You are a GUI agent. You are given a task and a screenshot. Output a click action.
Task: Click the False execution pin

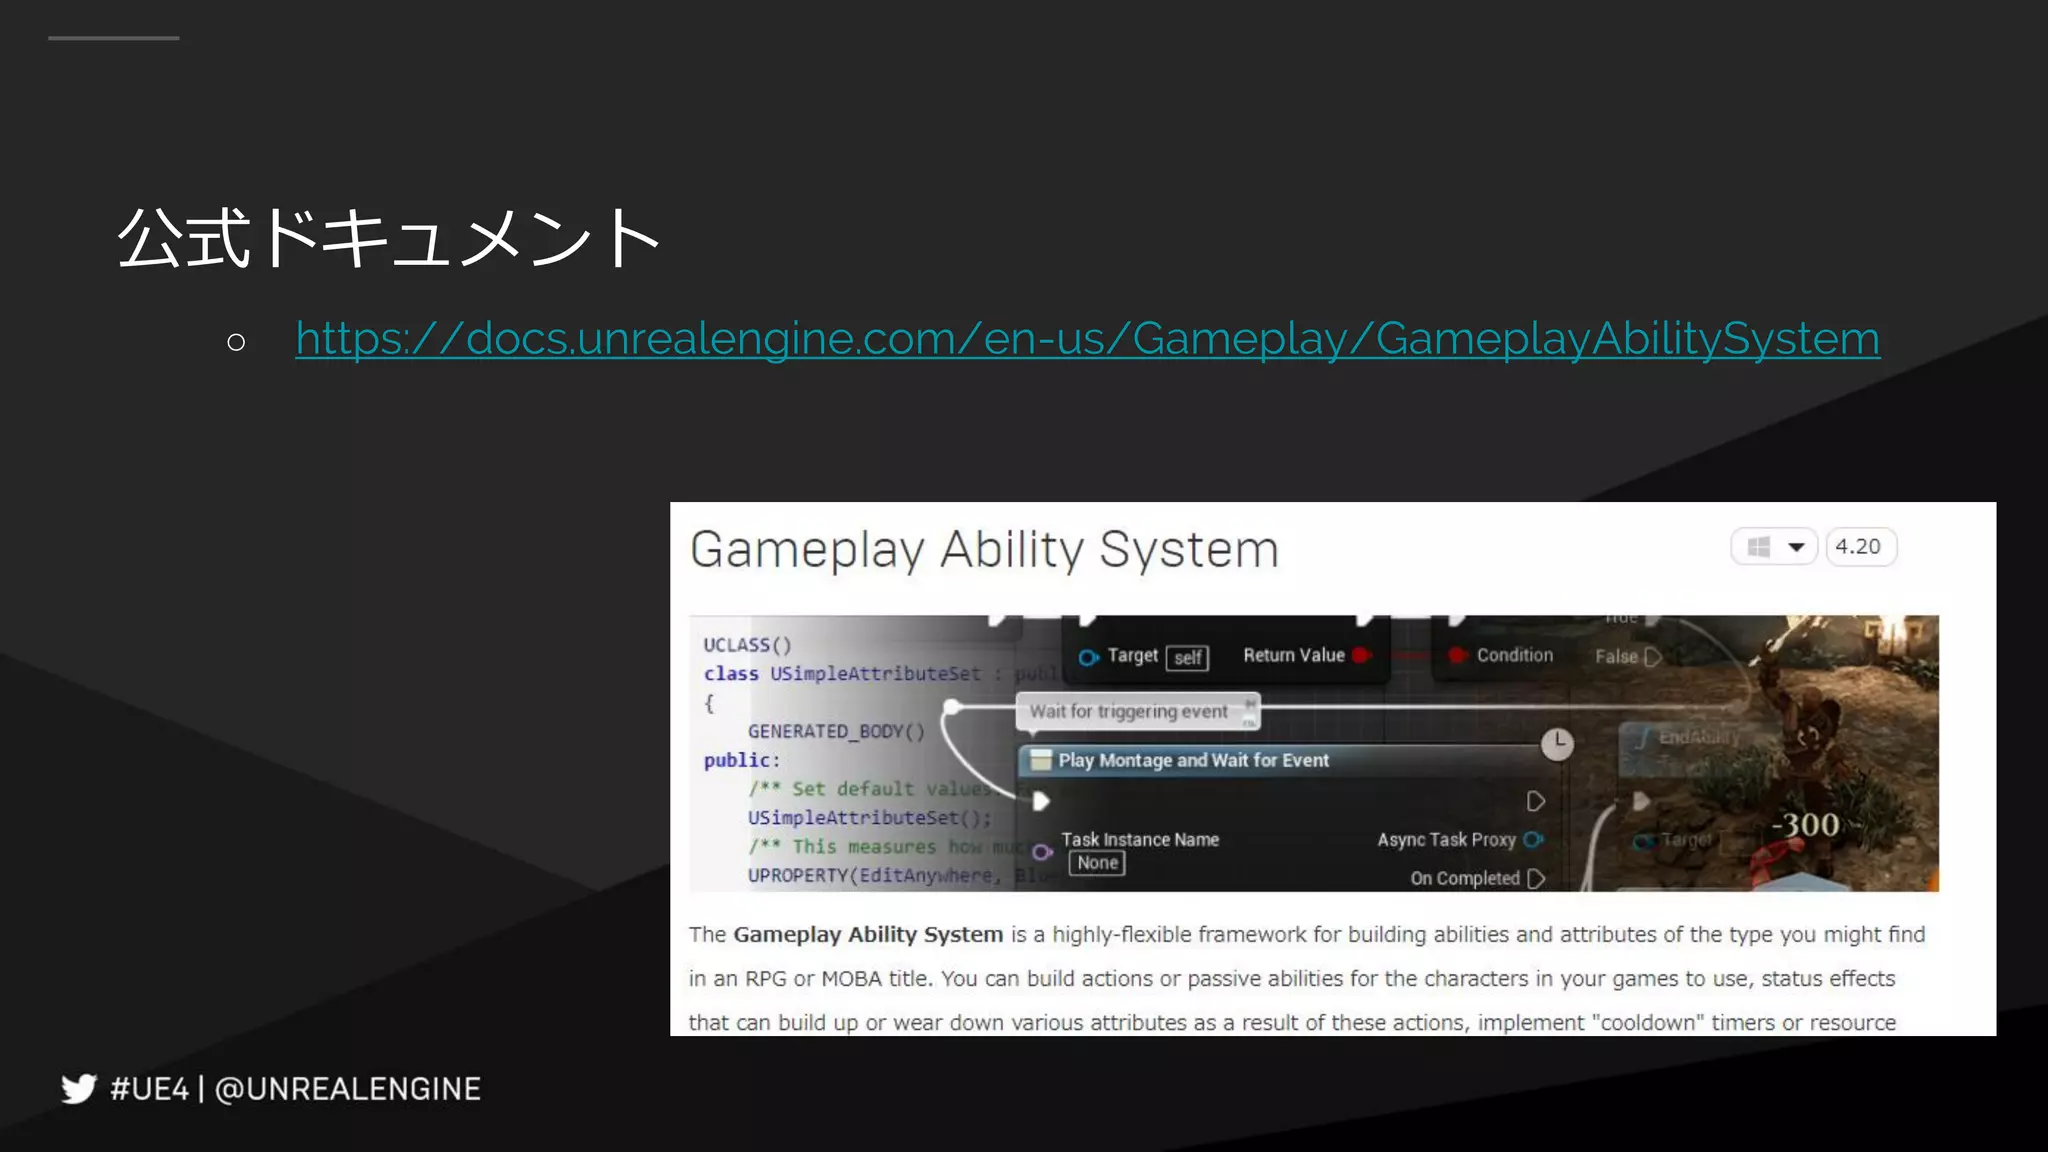point(1653,657)
